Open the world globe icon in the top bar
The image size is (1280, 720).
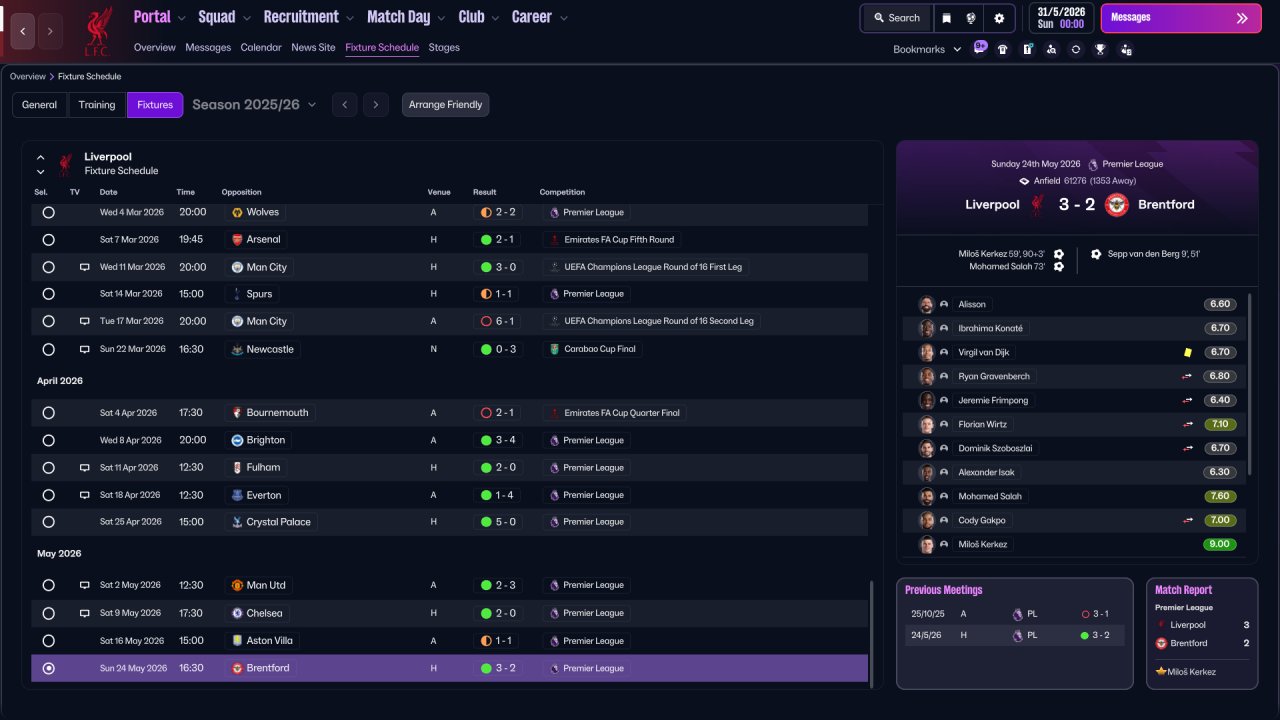(971, 18)
